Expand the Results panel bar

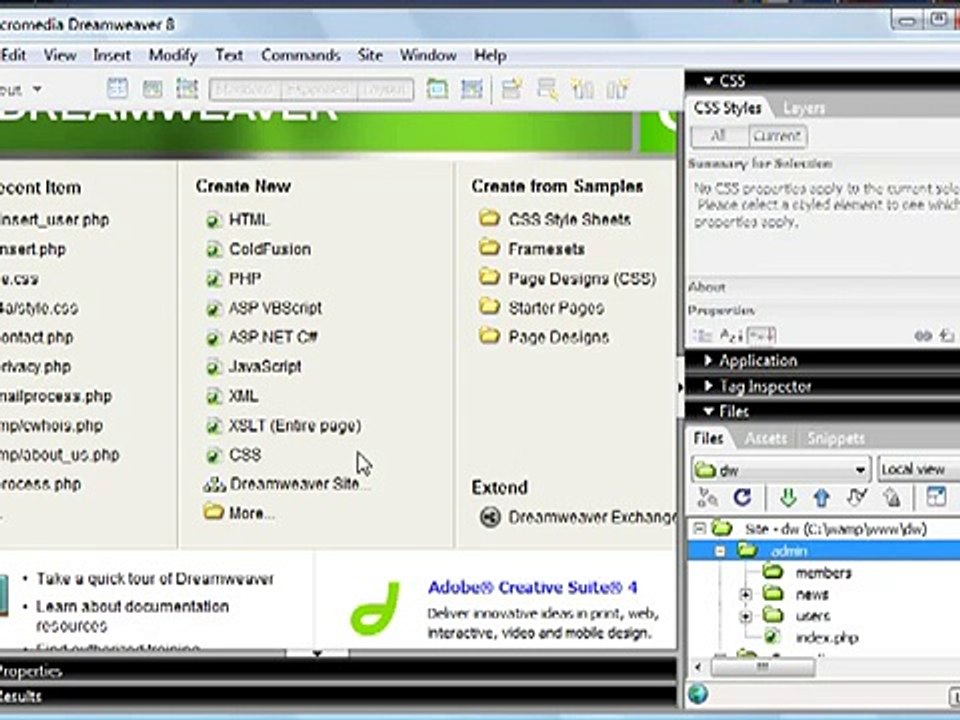tap(338, 696)
